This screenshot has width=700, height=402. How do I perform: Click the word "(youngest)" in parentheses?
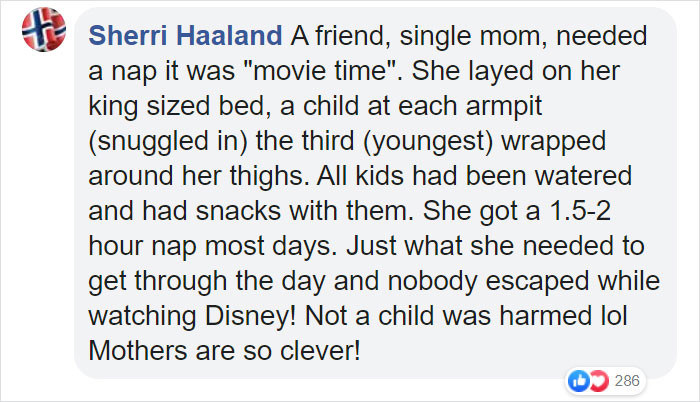tap(428, 142)
